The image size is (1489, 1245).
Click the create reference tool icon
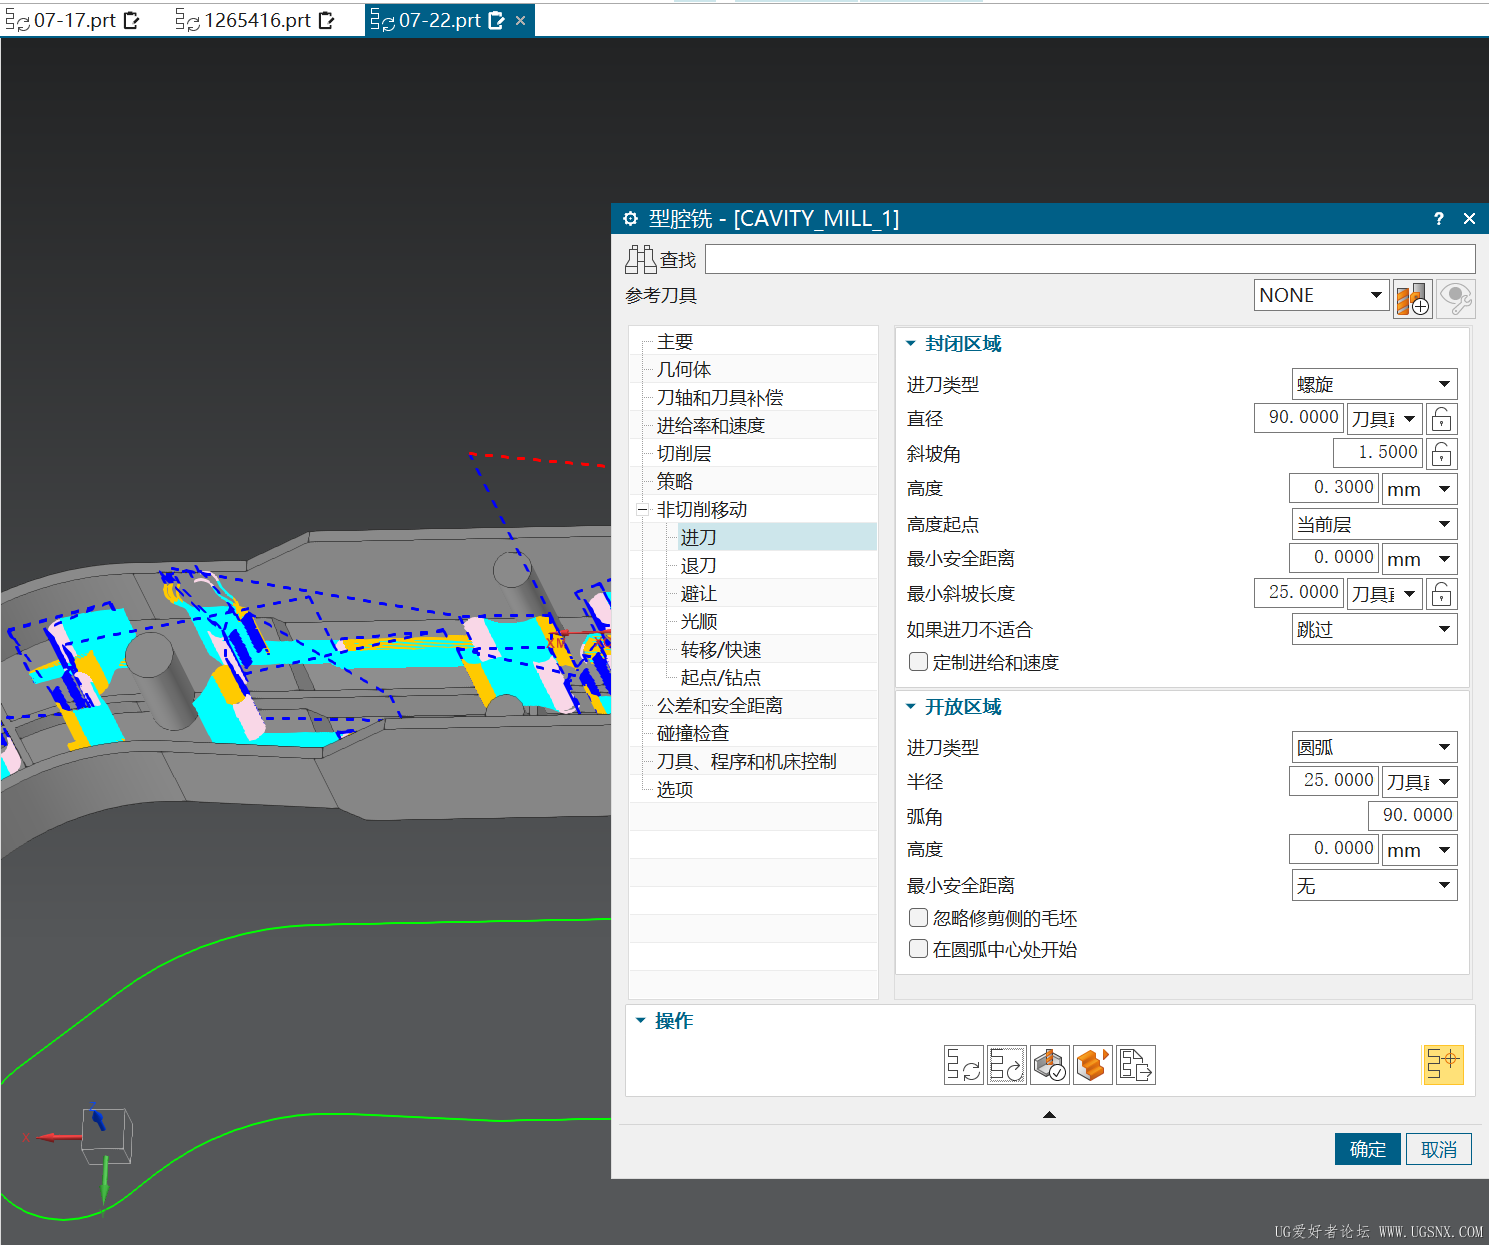[x=1413, y=299]
